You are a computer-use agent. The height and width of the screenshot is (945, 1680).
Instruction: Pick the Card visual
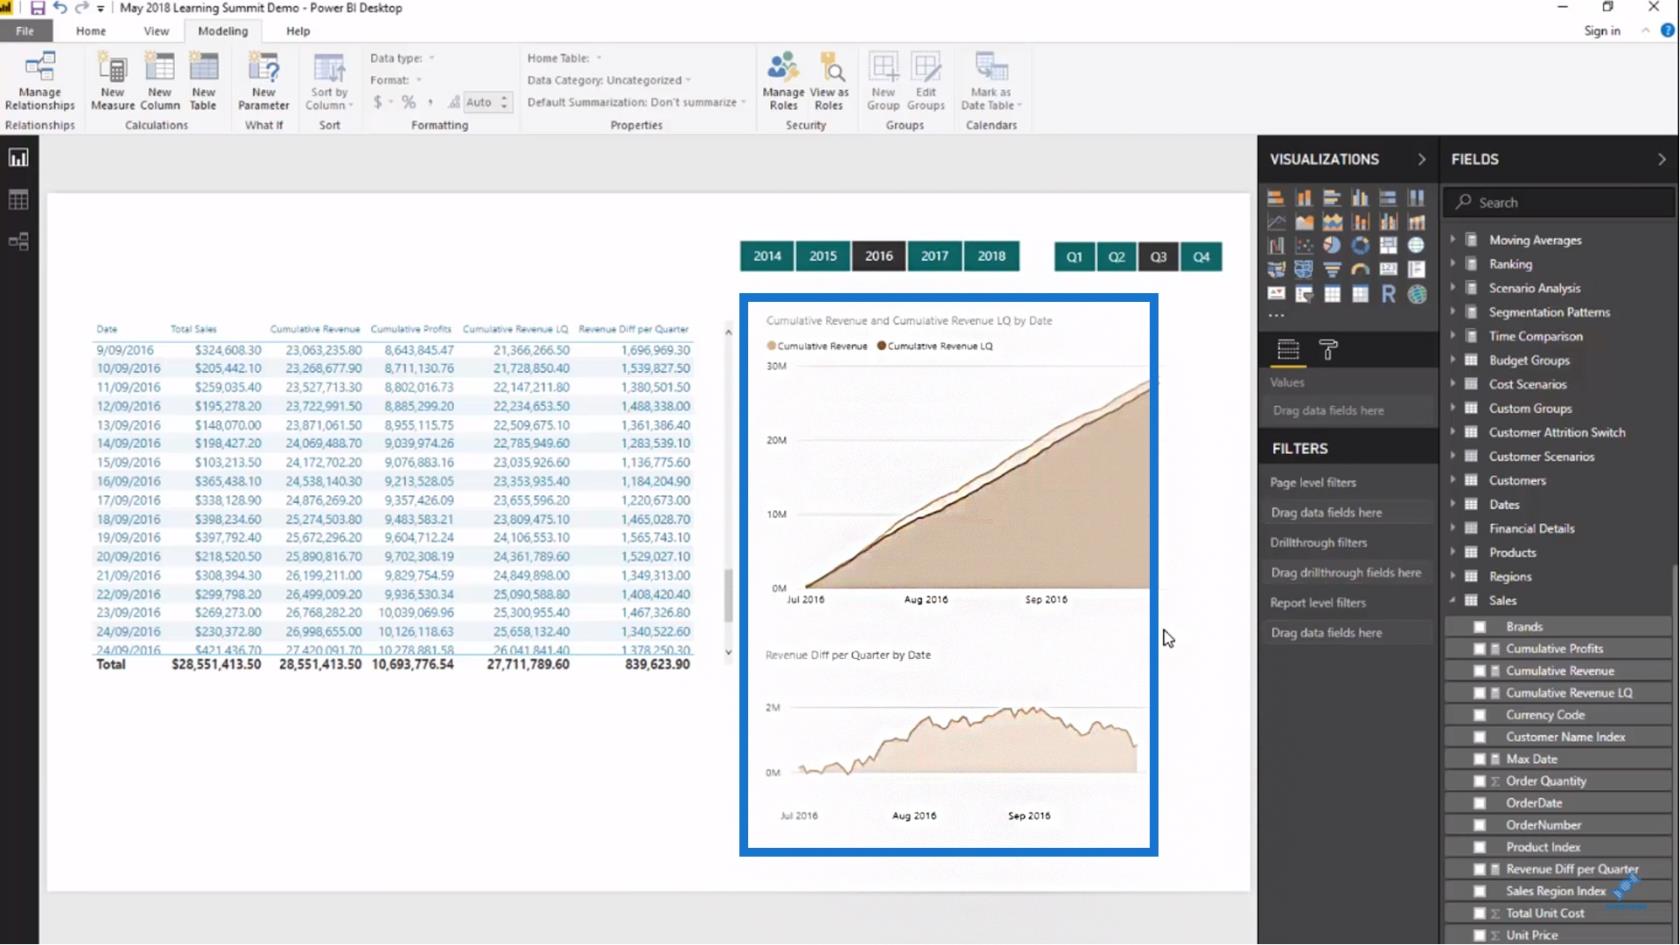pos(1388,269)
